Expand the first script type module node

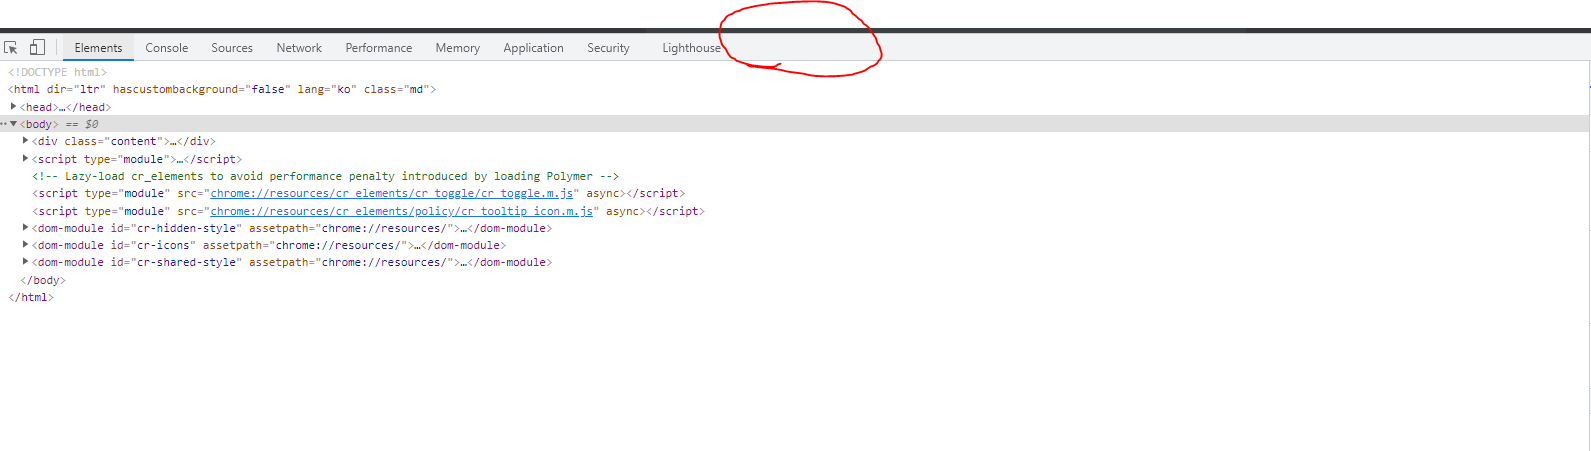[x=26, y=158]
